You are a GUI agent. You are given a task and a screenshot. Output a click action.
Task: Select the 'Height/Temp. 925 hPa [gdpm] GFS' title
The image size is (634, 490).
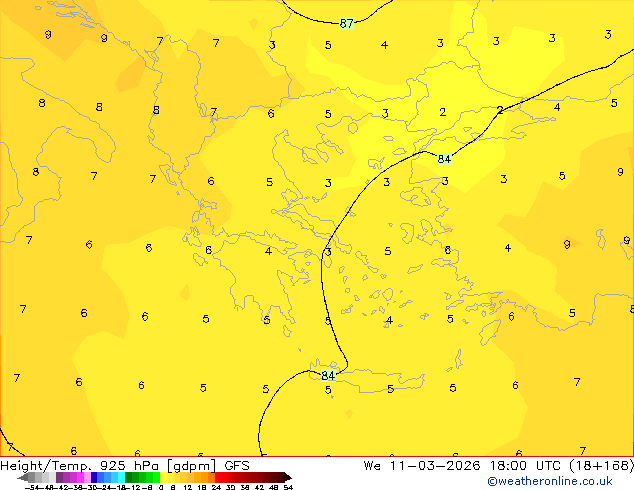125,466
